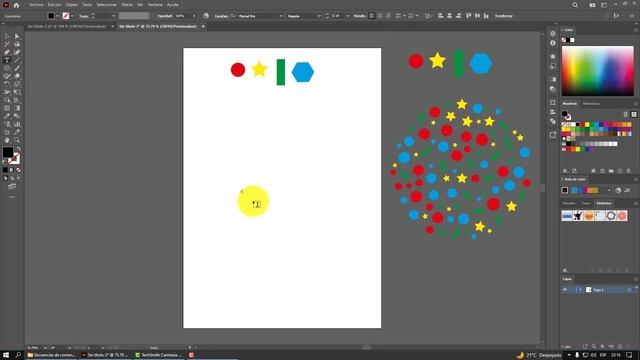Open the stroke color dropdown in control bar
This screenshot has height=360, width=640.
(x=72, y=16)
